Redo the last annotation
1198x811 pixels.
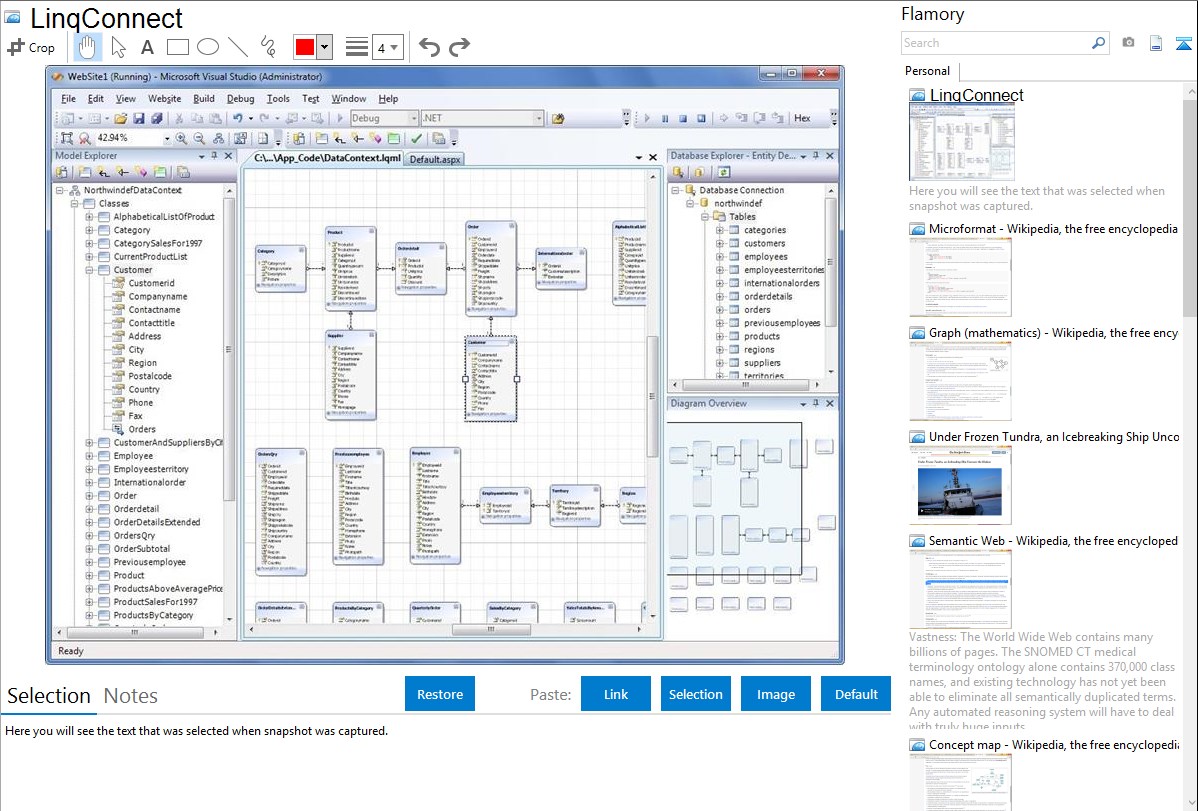point(459,47)
